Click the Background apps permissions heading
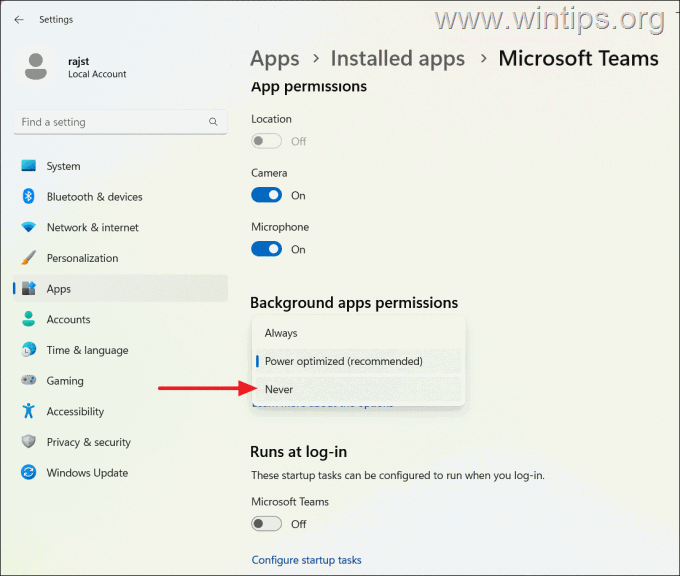Viewport: 680px width, 576px height. click(x=354, y=303)
